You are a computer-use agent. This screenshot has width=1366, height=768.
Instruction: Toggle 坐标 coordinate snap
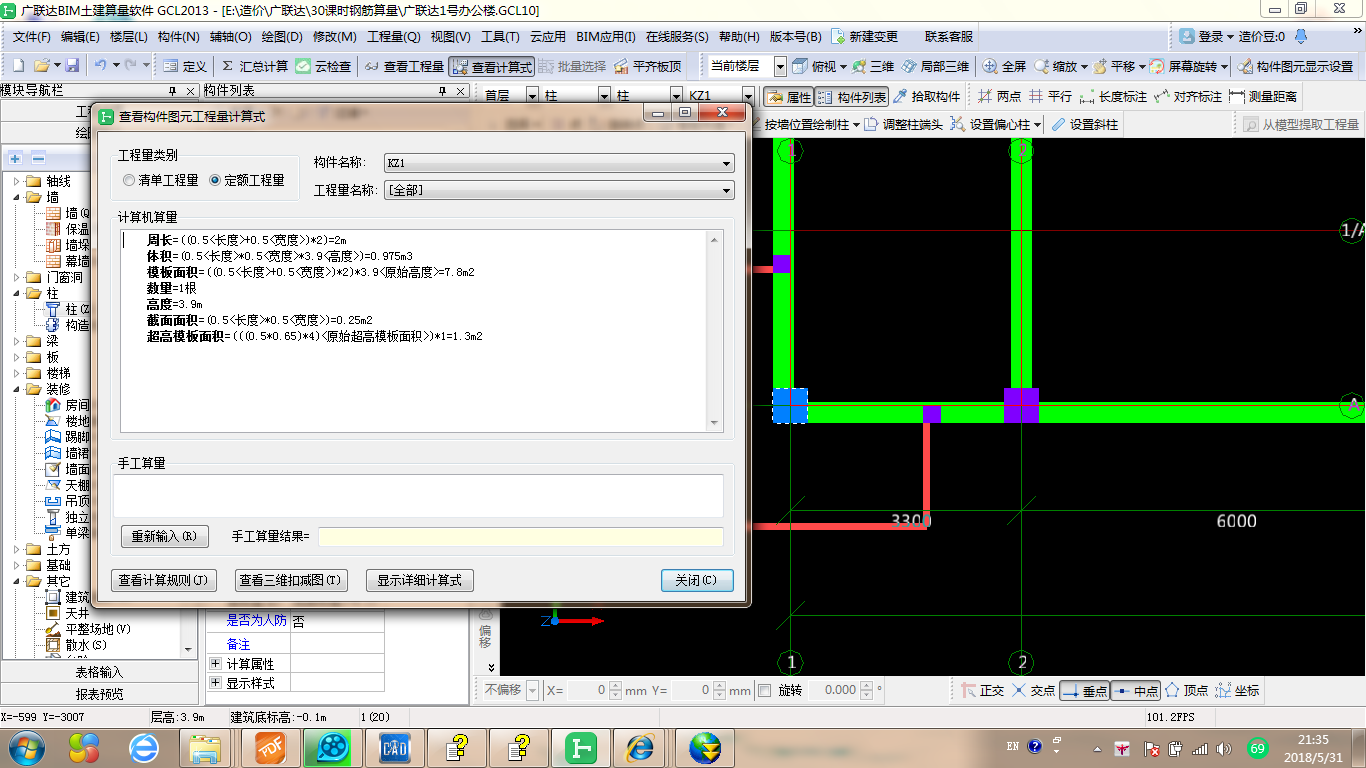click(x=1237, y=691)
